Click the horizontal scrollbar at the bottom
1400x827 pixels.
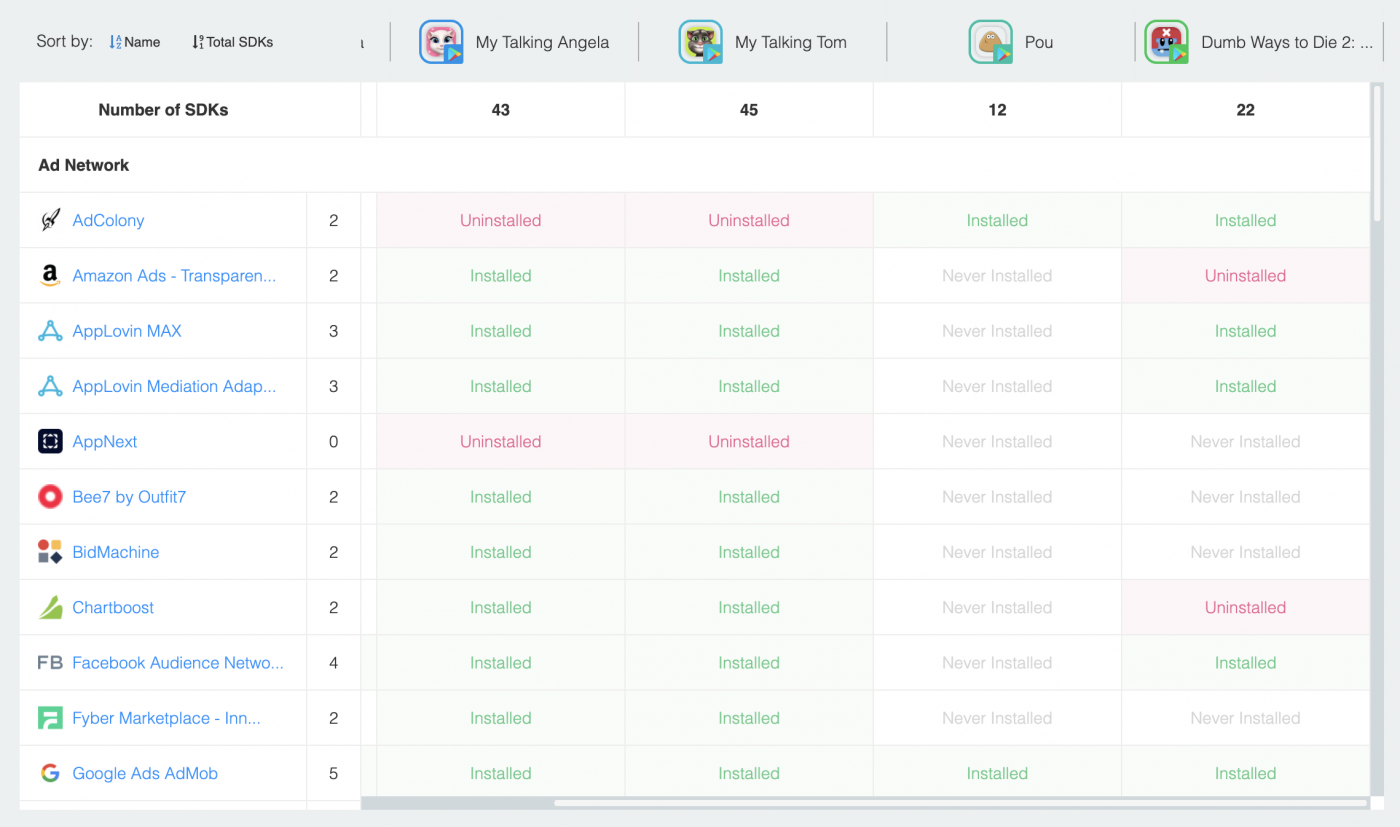coord(860,805)
